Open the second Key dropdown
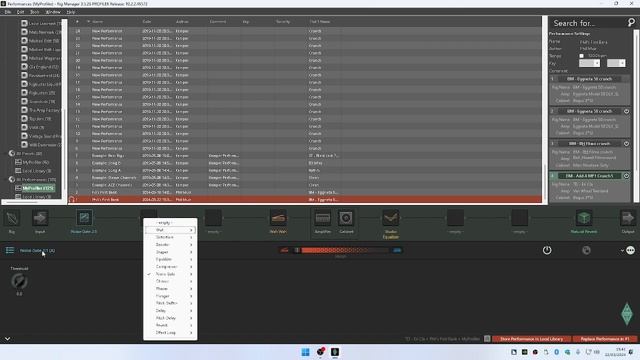 pyautogui.click(x=616, y=63)
